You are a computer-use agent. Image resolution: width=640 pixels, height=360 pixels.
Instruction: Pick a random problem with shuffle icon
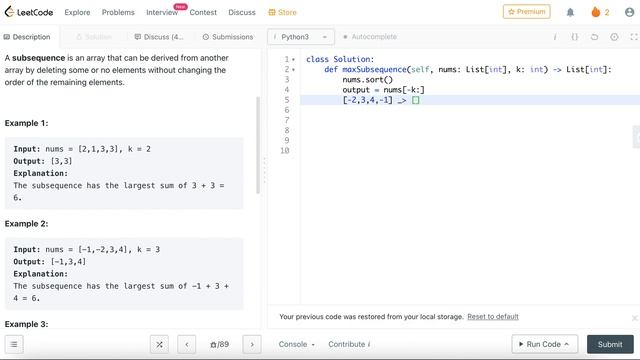159,344
